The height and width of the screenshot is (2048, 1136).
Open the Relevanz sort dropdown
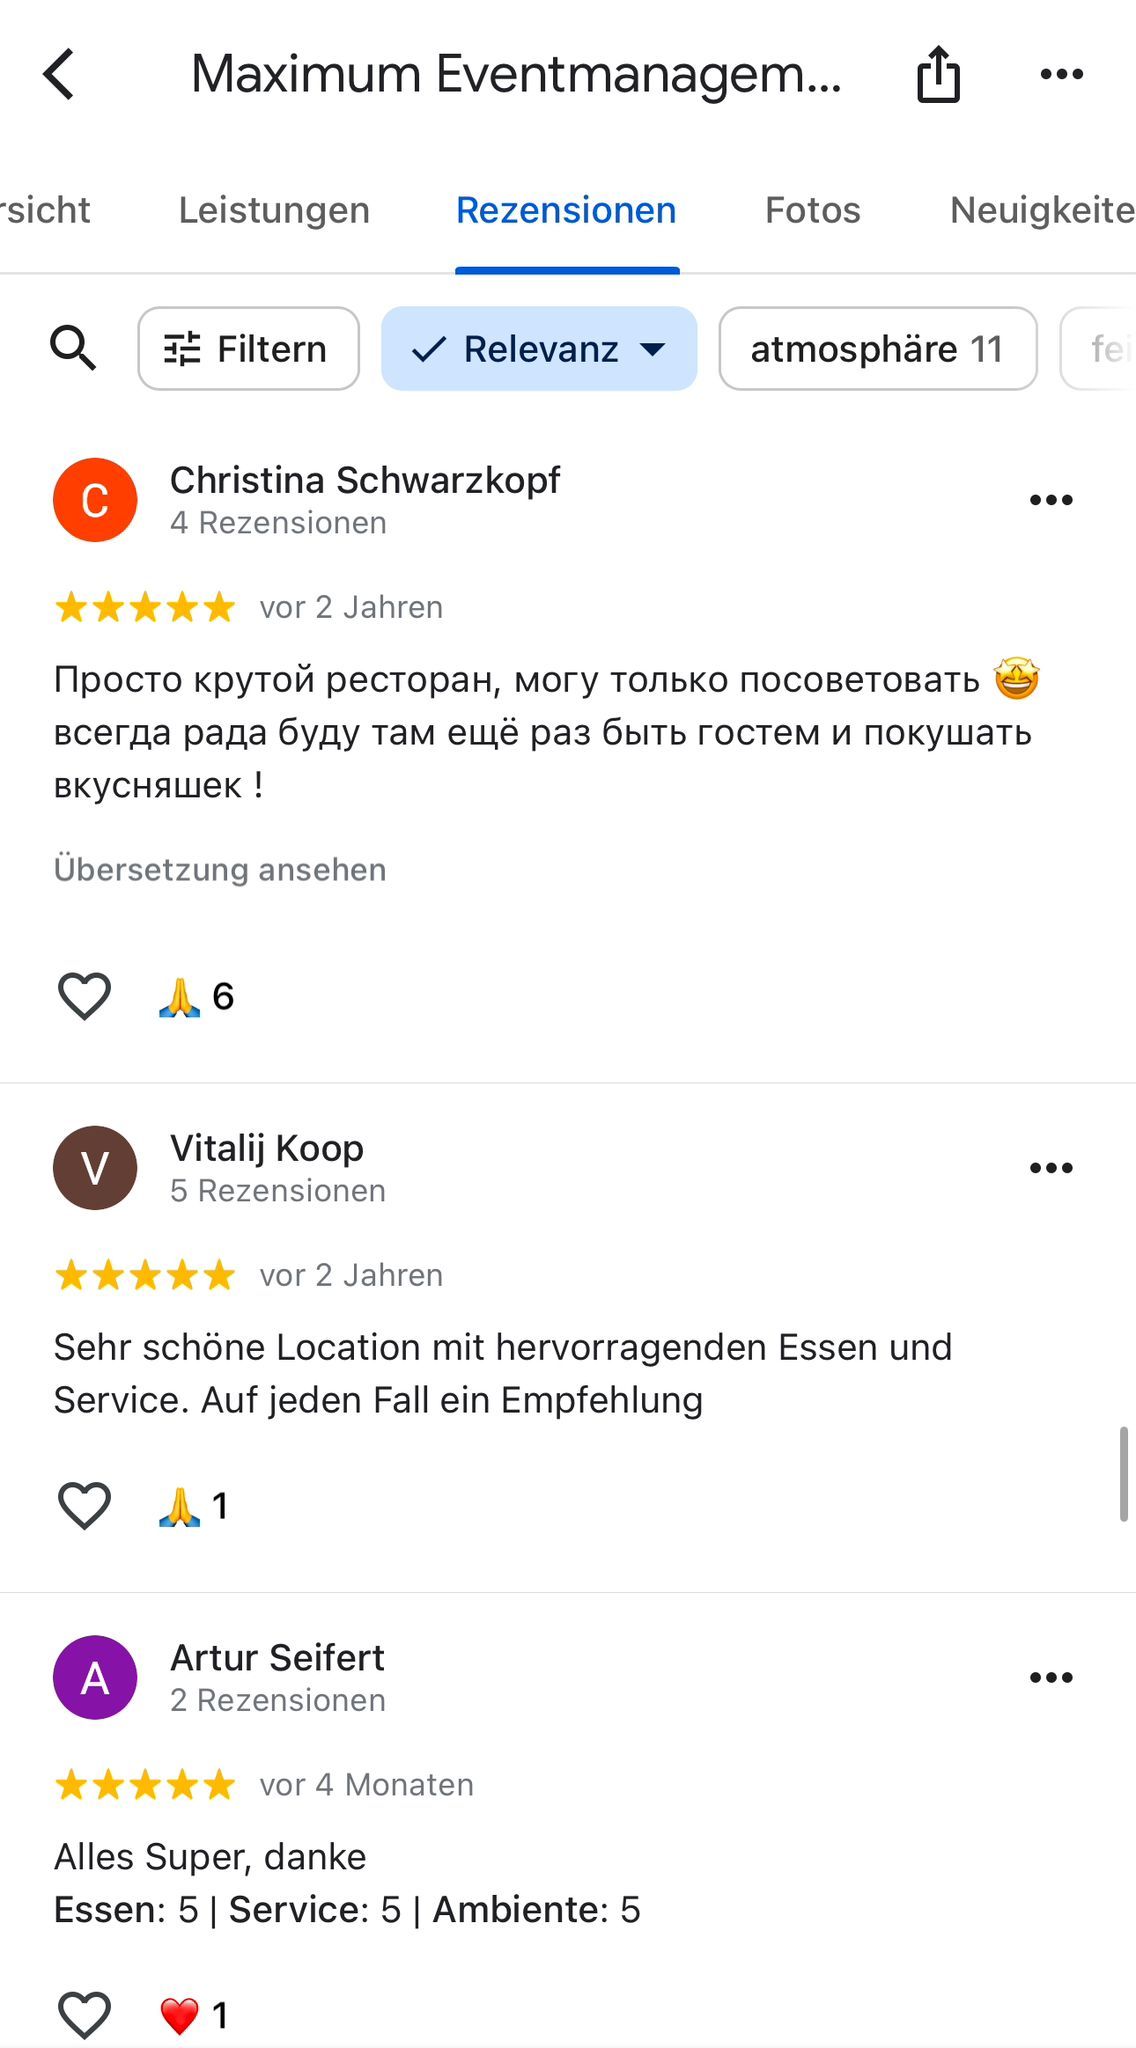[539, 349]
